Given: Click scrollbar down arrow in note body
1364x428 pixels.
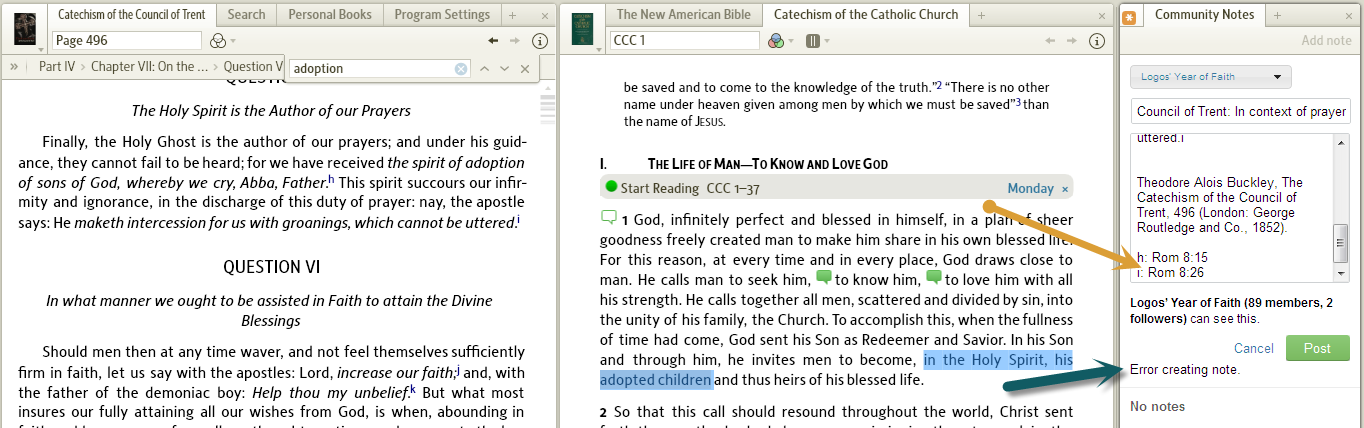Looking at the screenshot, I should coord(1341,274).
